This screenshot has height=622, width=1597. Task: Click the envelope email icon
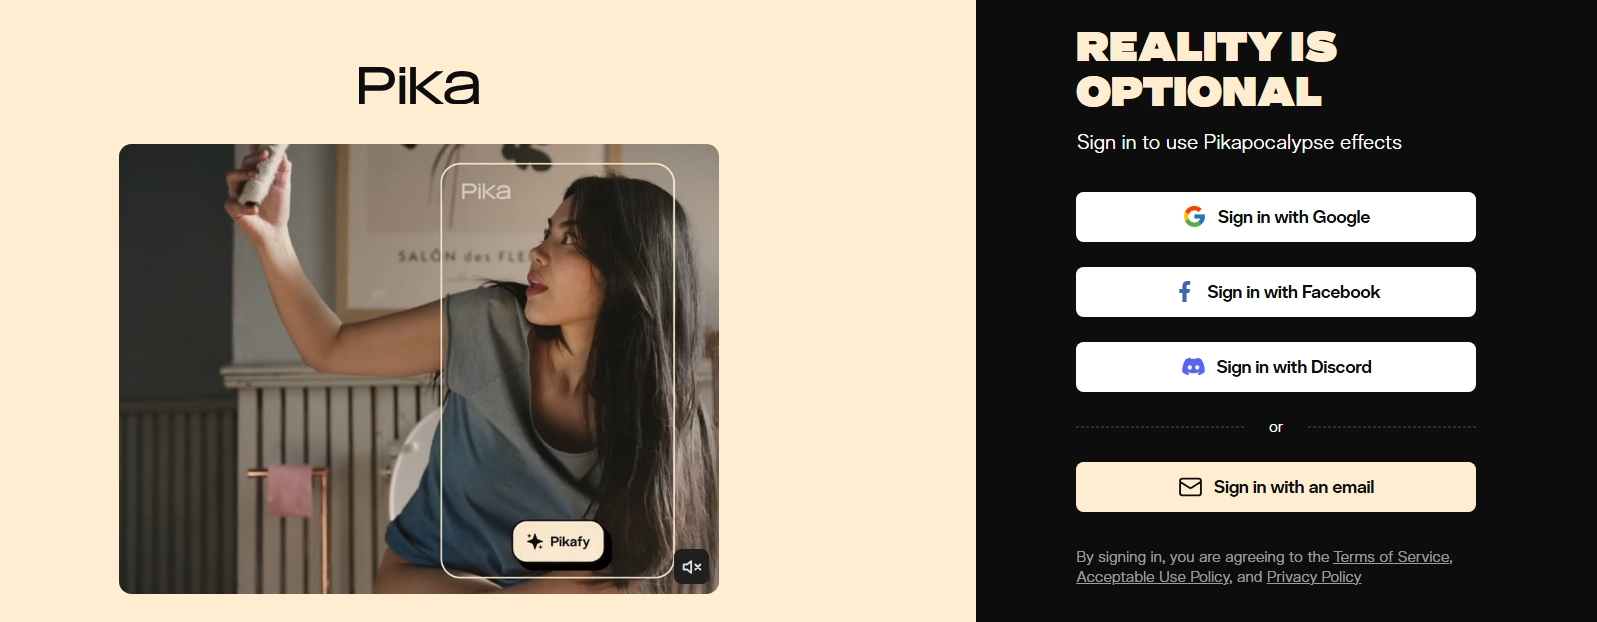click(x=1190, y=487)
